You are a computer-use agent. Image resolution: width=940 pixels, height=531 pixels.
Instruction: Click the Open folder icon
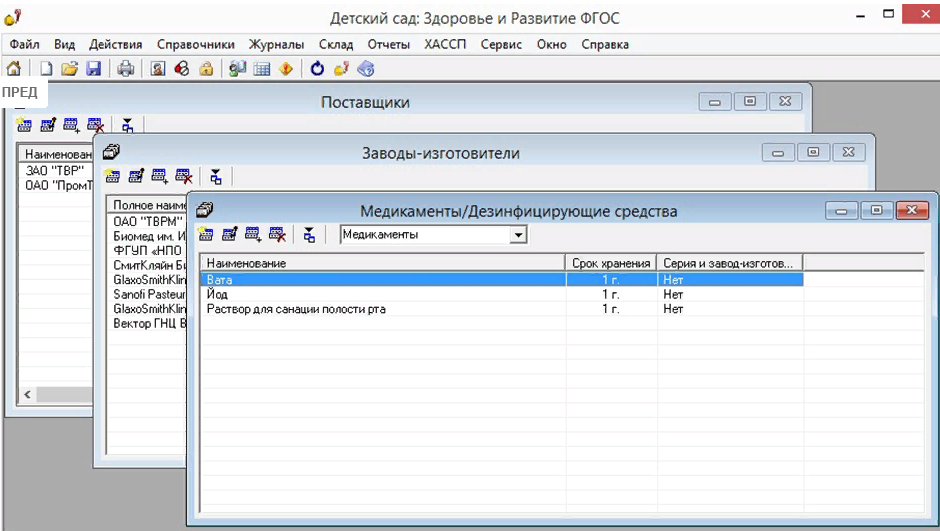coord(69,69)
